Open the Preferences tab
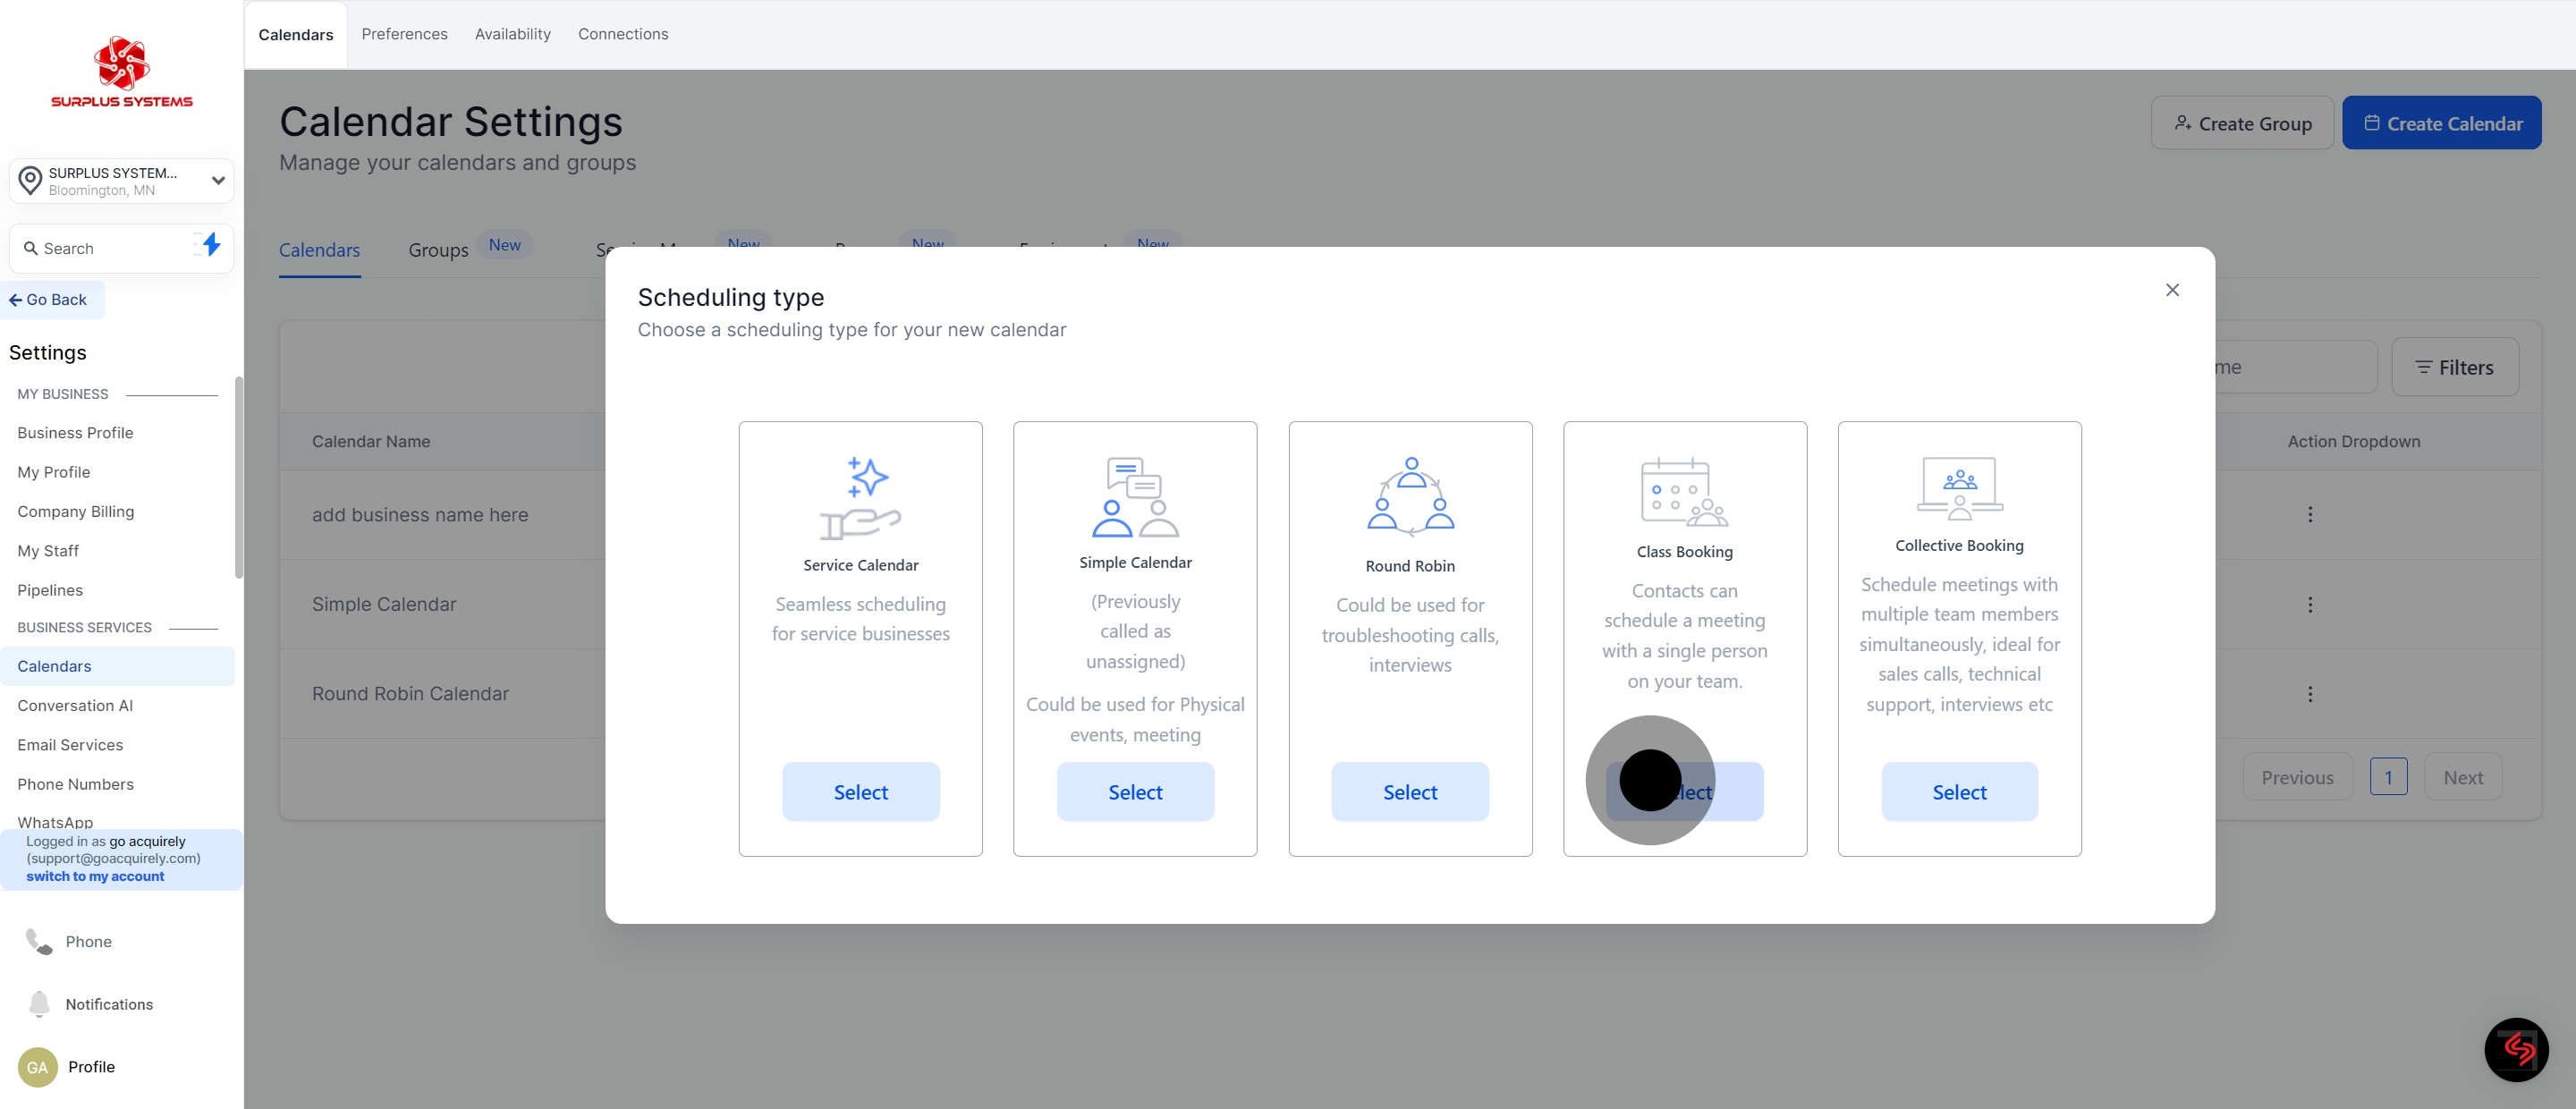 tap(404, 34)
